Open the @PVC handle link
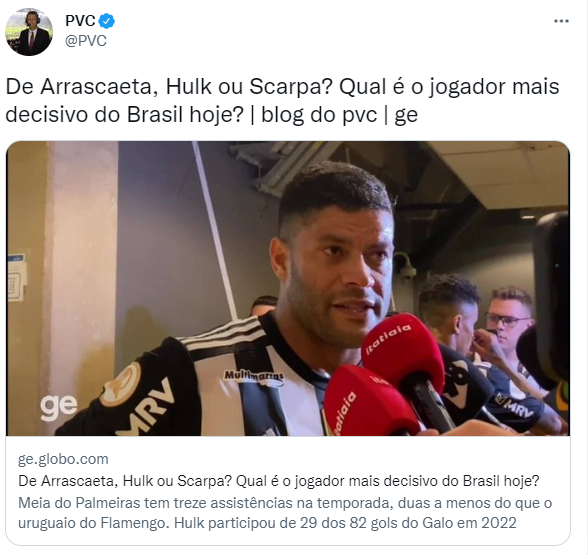This screenshot has width=588, height=555. 86,40
